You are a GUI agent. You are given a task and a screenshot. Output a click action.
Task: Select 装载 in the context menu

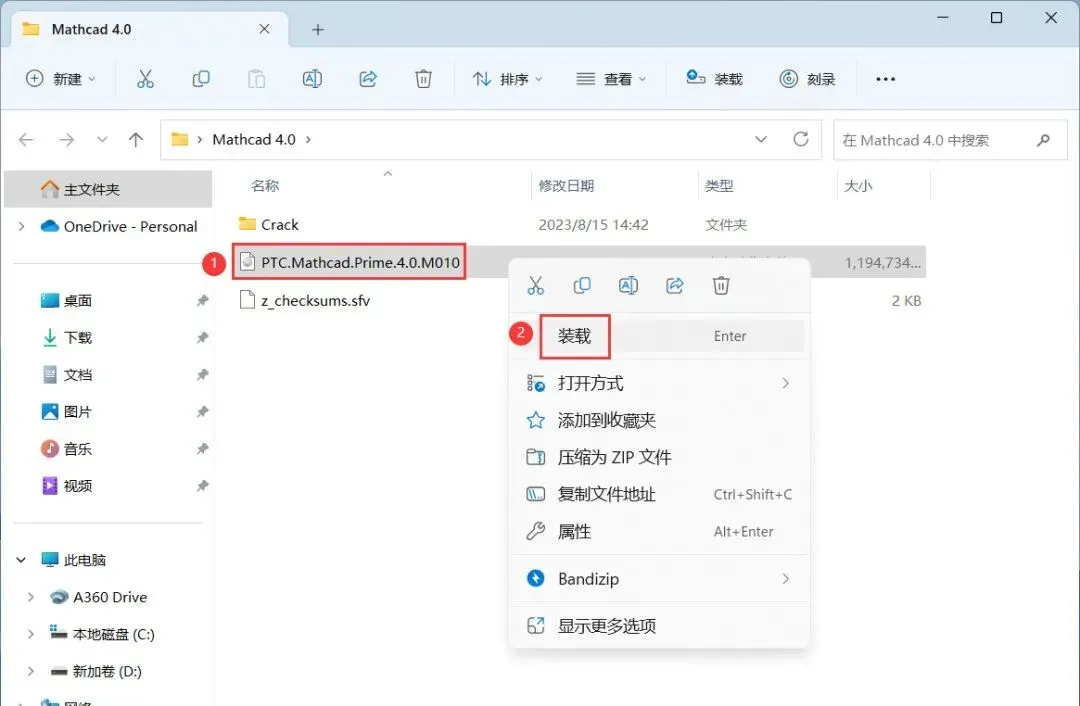tap(661, 336)
